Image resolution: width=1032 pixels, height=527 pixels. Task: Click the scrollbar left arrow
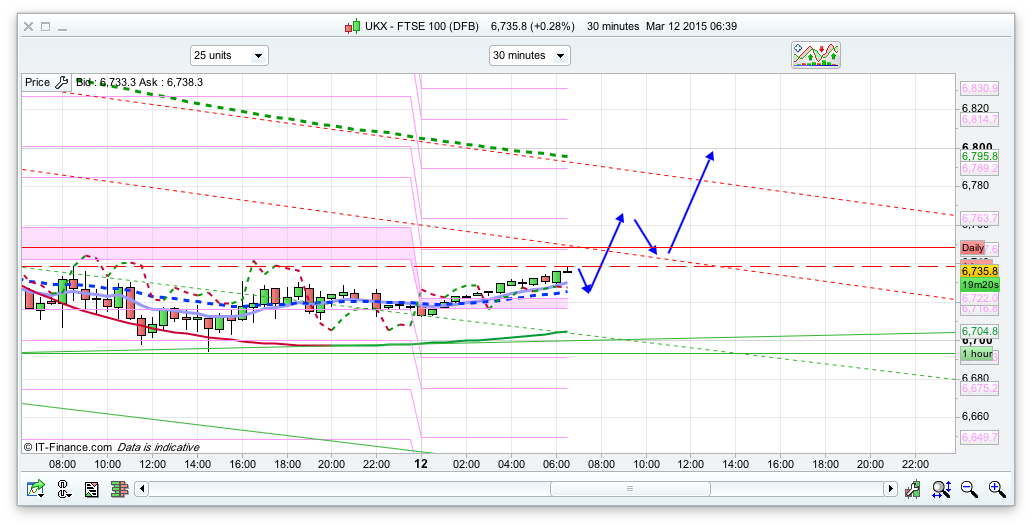[x=143, y=489]
